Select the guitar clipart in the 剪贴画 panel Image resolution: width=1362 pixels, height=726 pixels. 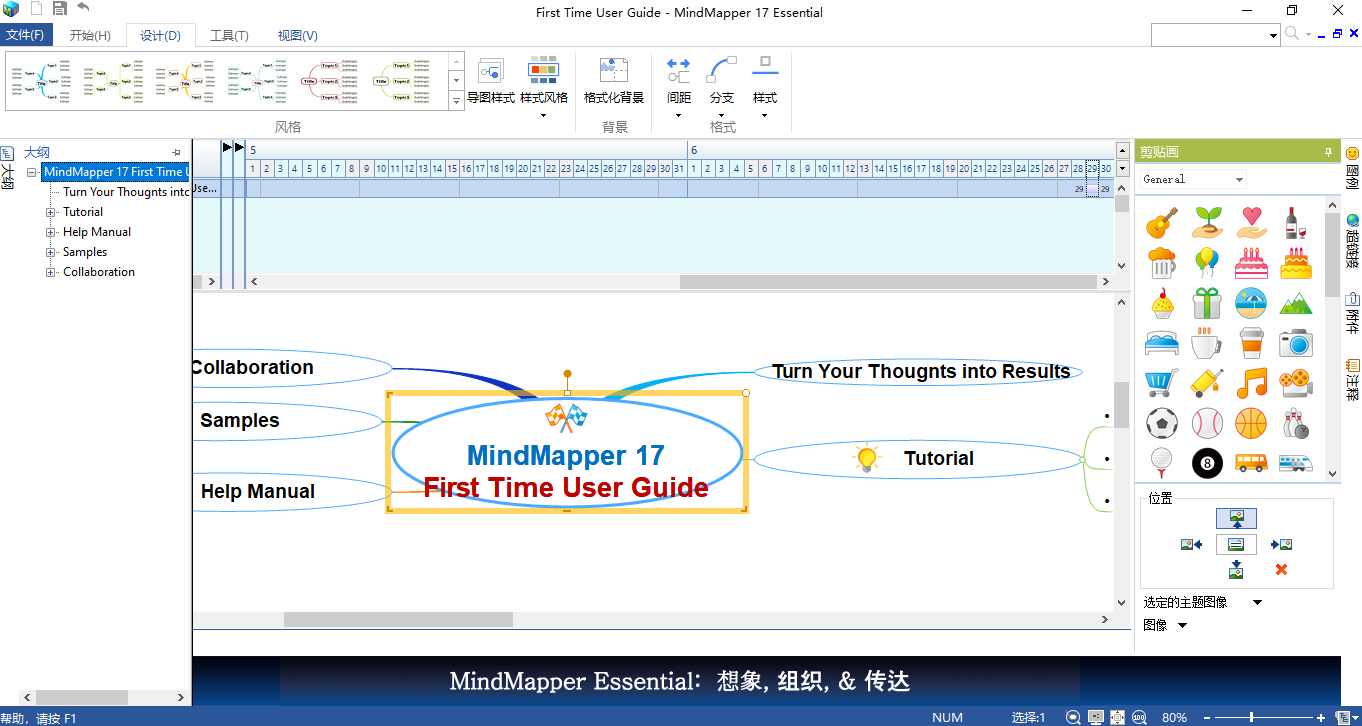1161,222
